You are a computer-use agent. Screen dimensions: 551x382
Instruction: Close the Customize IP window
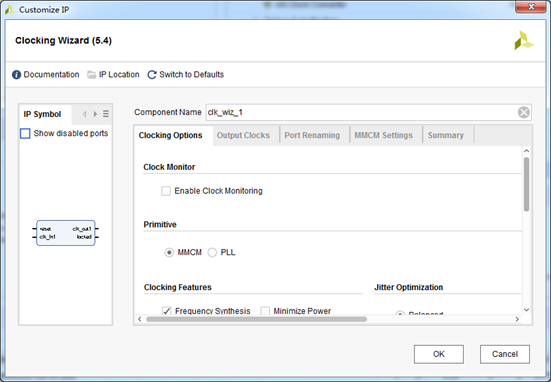click(x=531, y=7)
